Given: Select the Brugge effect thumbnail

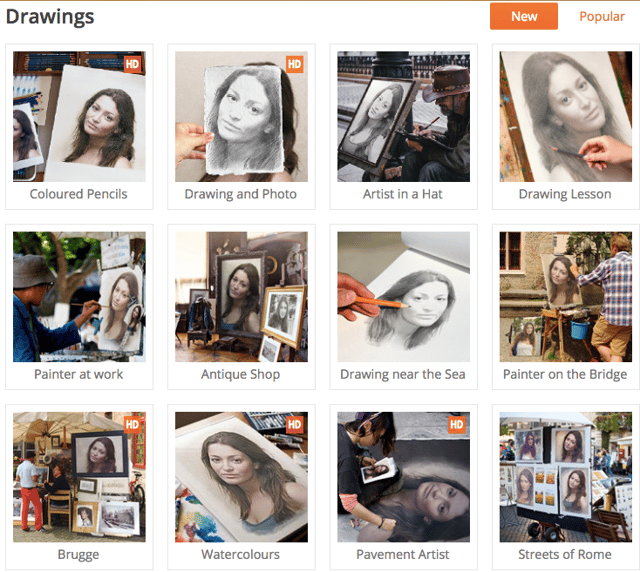Looking at the screenshot, I should [x=79, y=477].
